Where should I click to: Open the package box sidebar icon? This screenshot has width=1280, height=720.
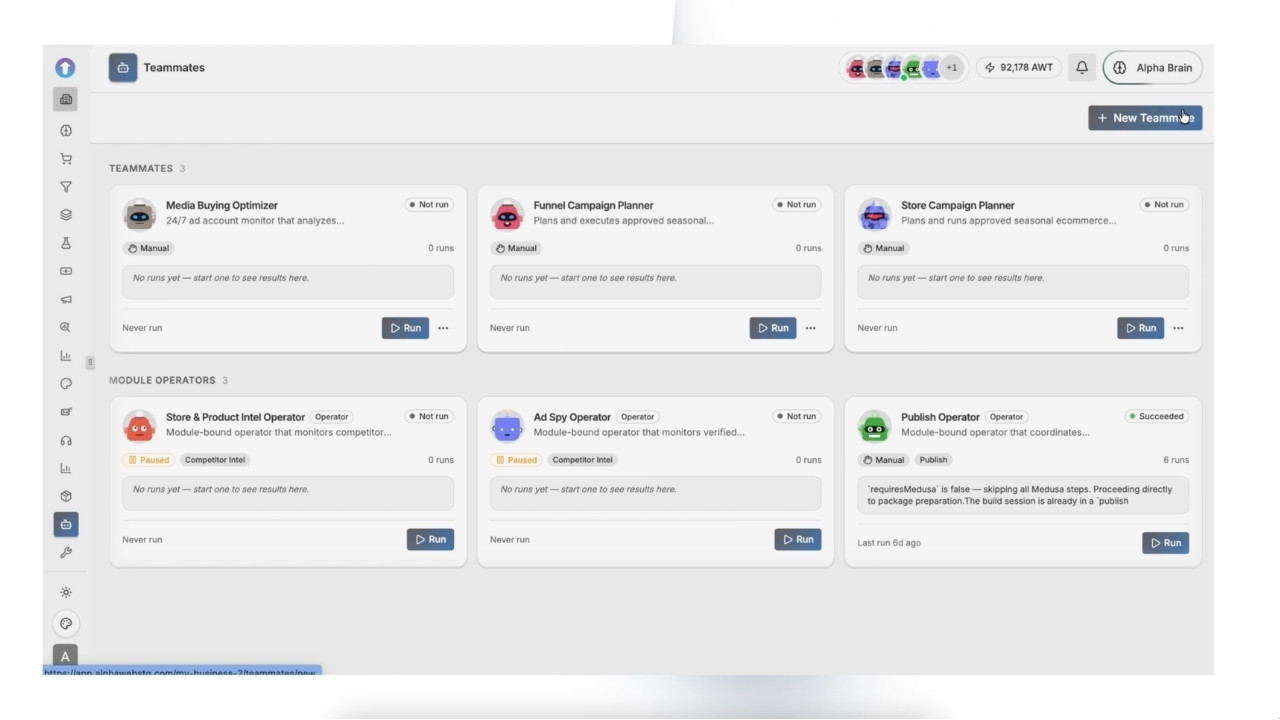[66, 496]
